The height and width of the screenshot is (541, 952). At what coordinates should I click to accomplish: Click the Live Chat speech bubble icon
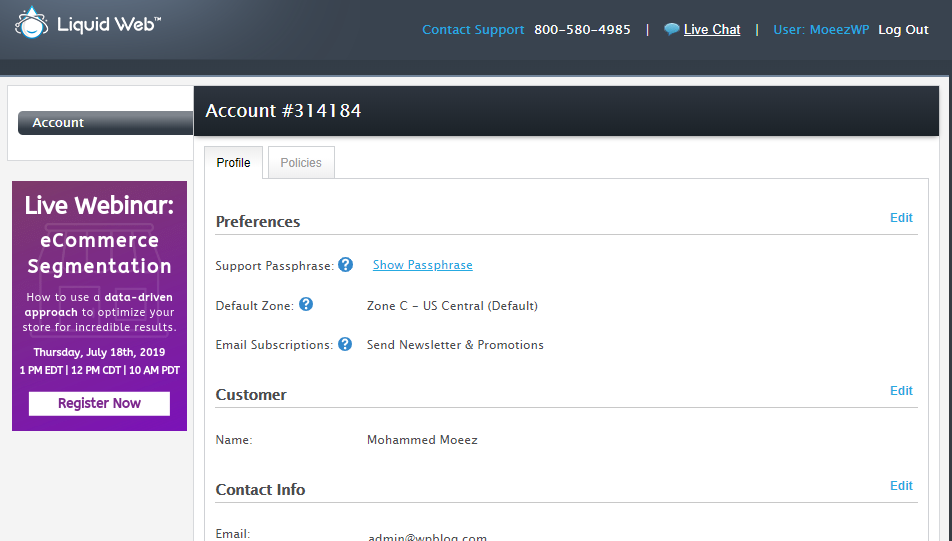click(672, 29)
